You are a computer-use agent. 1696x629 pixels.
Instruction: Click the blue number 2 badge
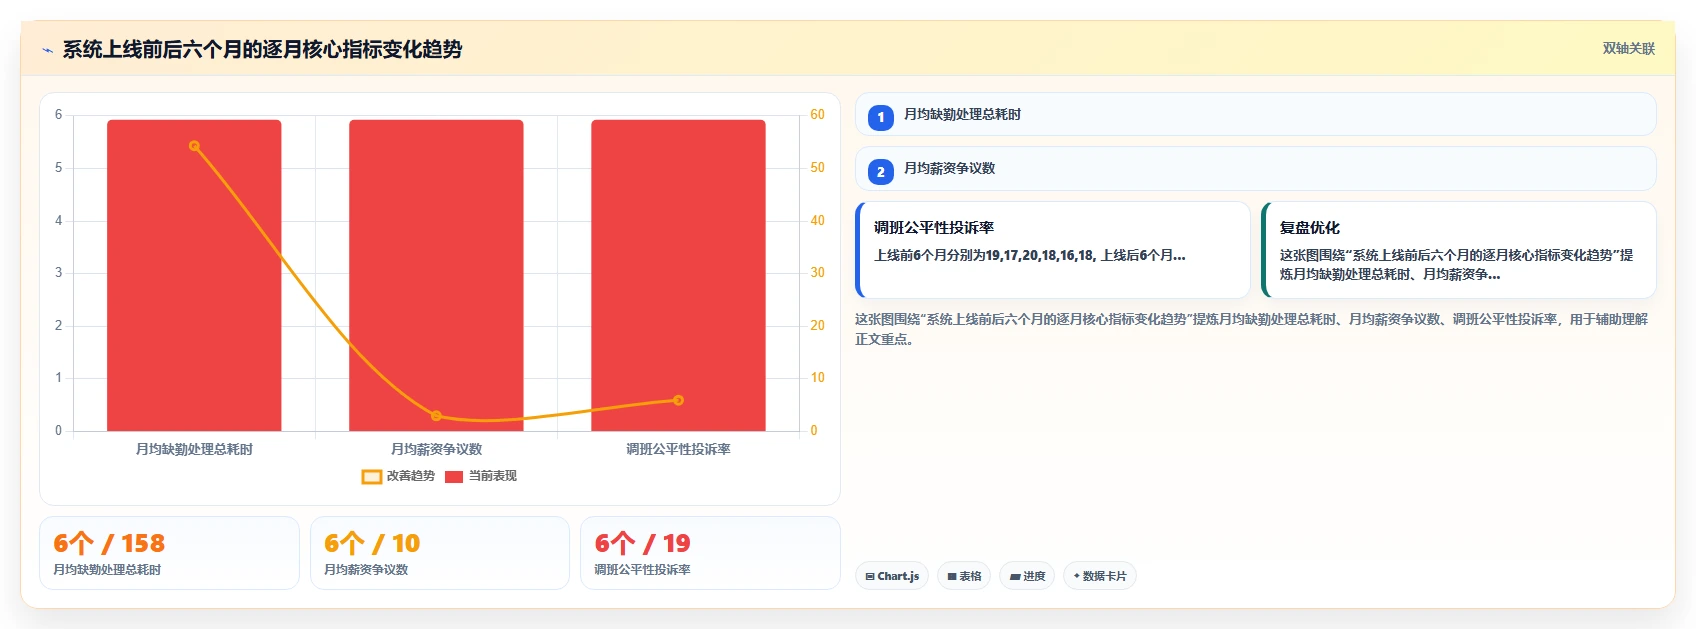coord(880,171)
